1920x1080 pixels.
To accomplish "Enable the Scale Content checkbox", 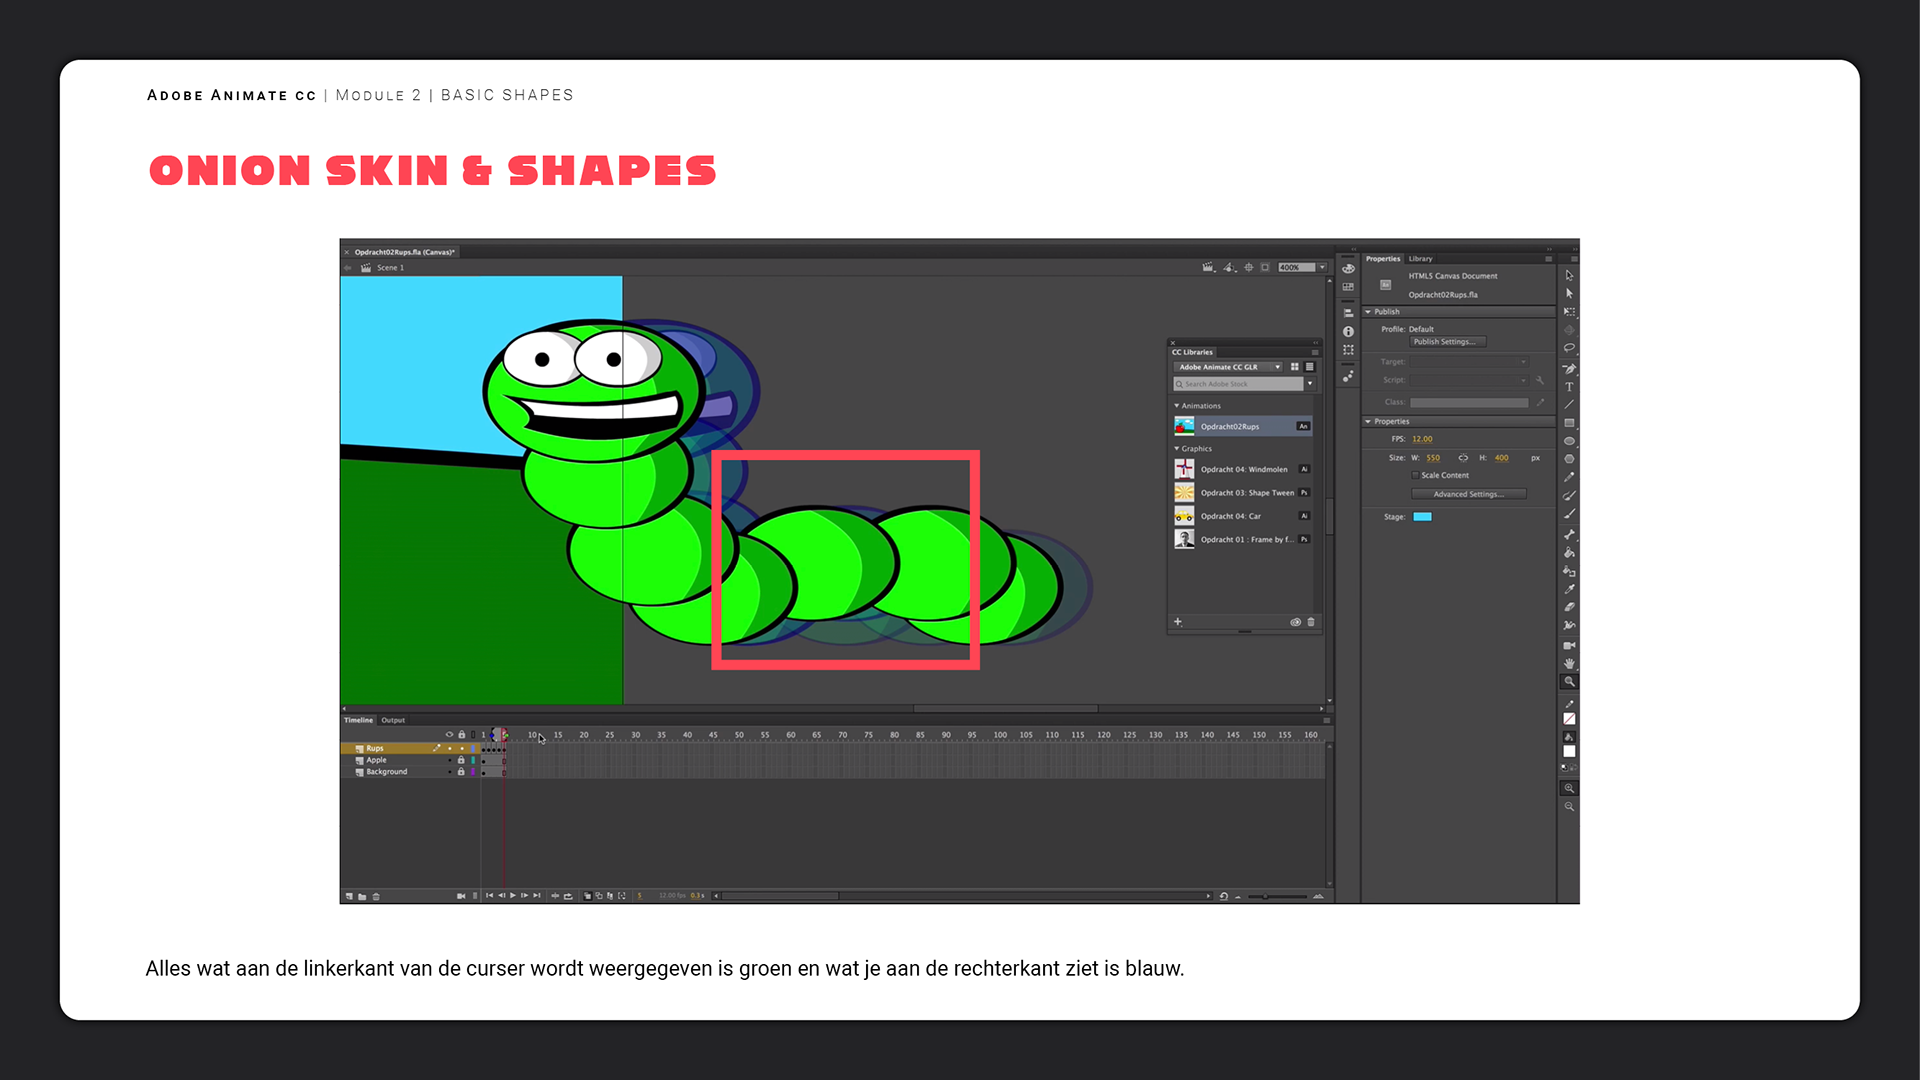I will (x=1415, y=475).
